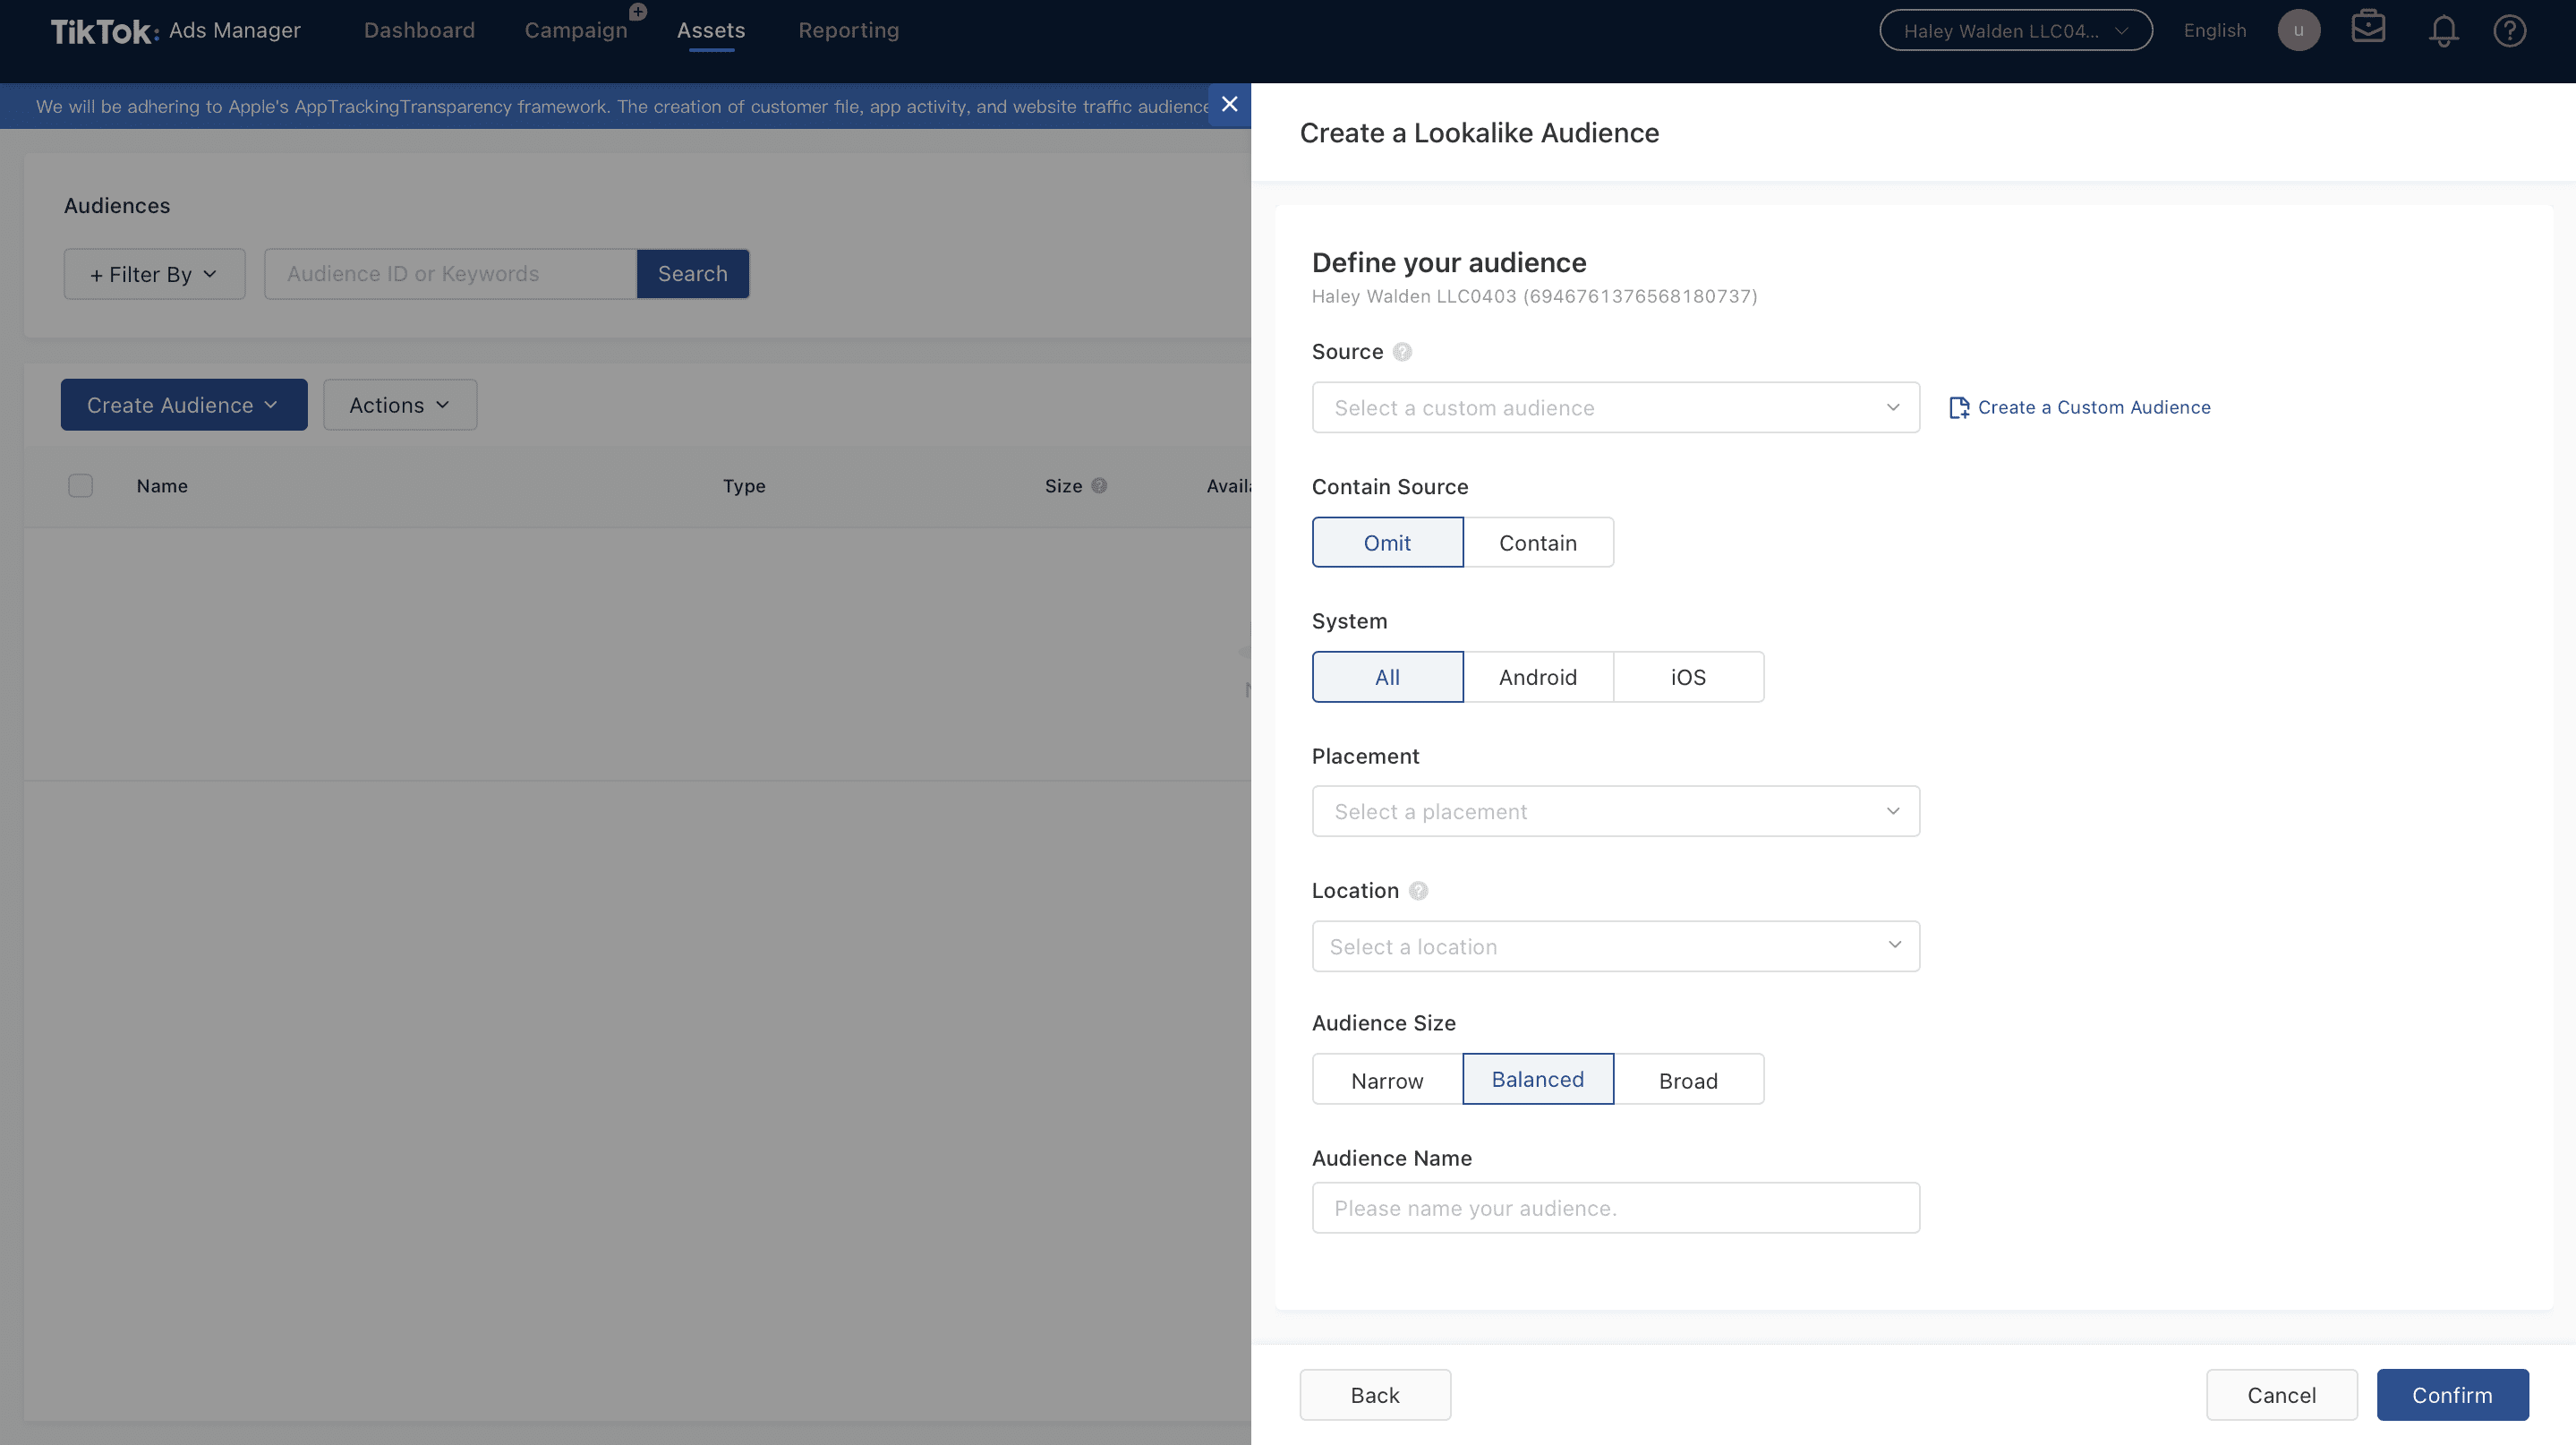
Task: Select Contain for Contain Source
Action: tap(1537, 543)
